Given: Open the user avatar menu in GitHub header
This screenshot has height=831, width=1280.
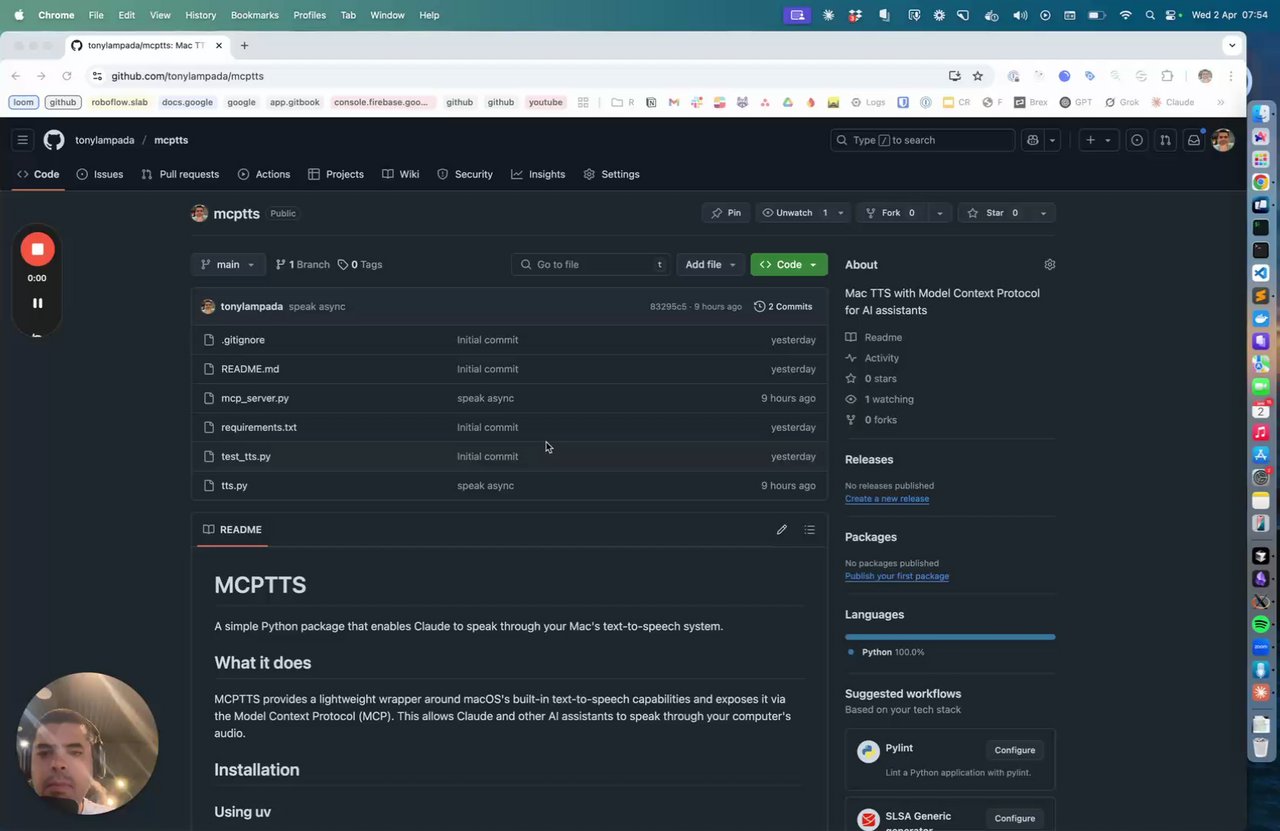Looking at the screenshot, I should (1222, 140).
